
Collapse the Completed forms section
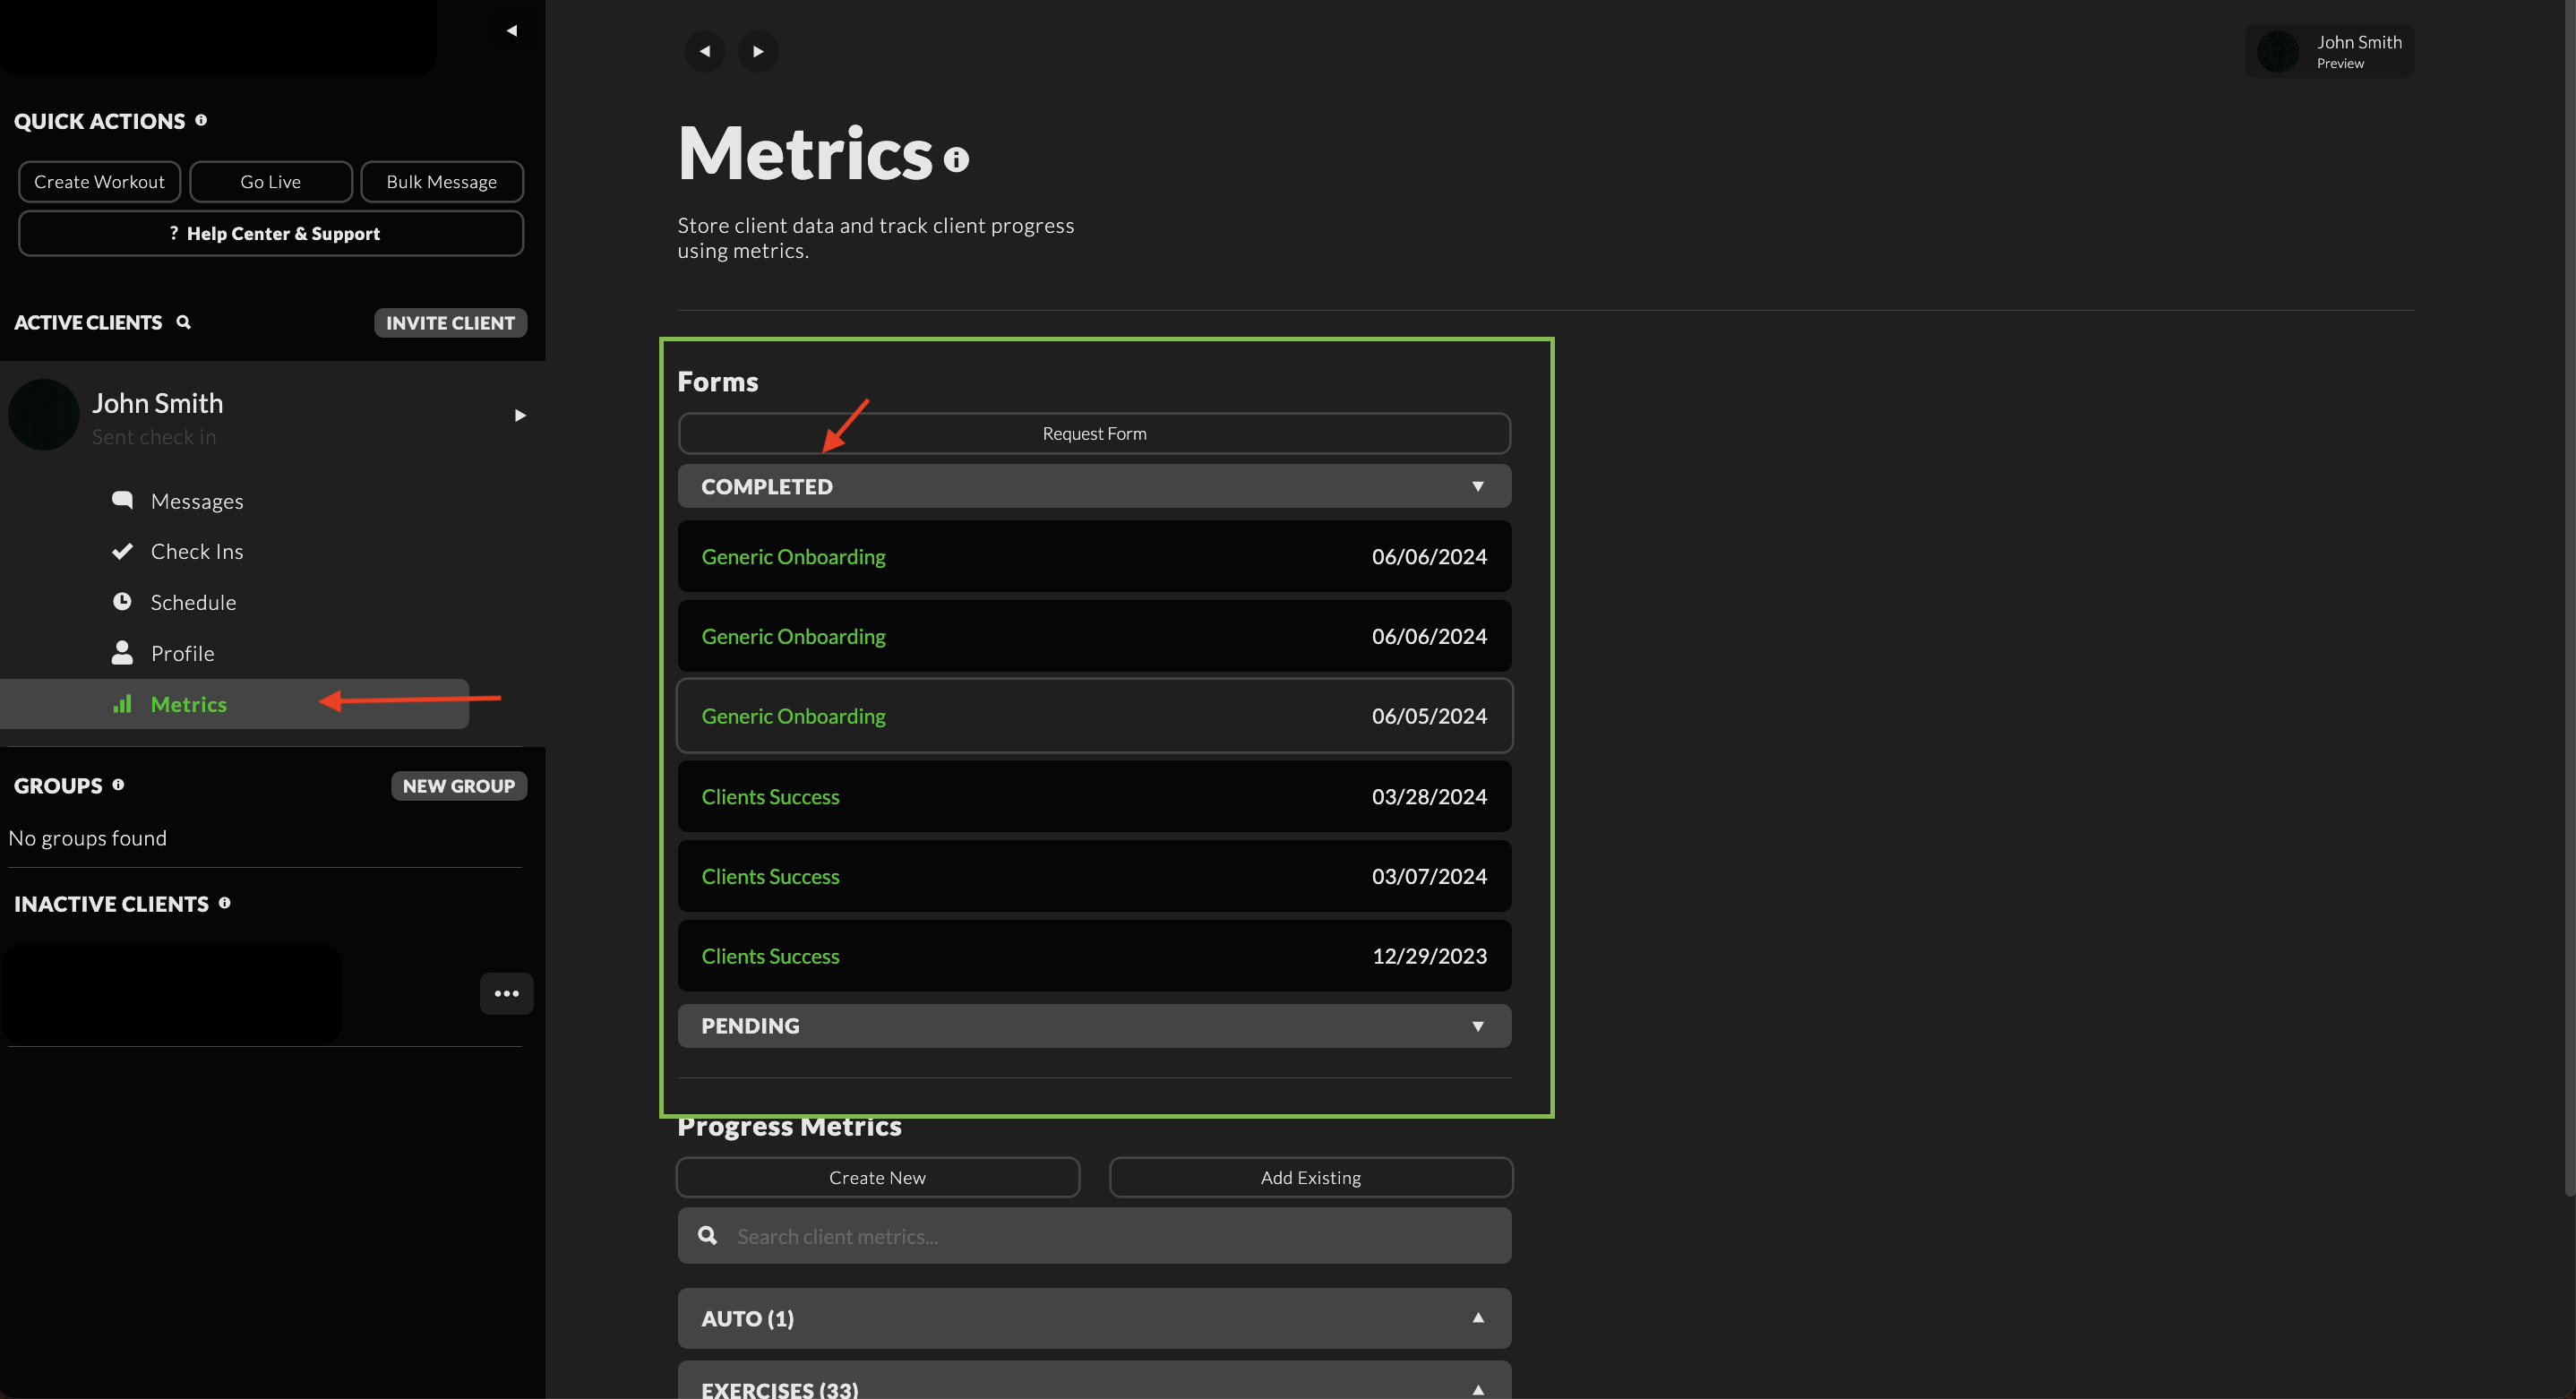(x=1477, y=486)
